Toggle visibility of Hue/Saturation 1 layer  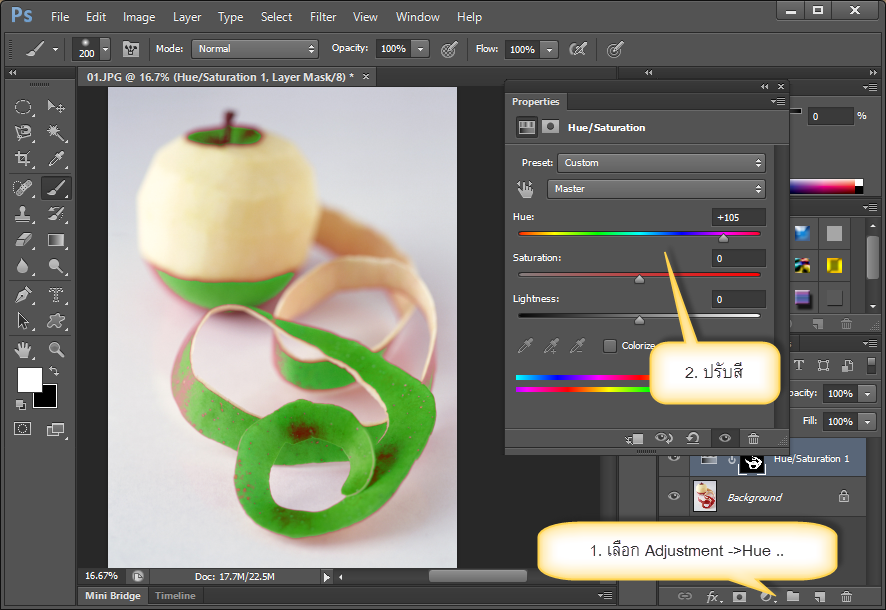point(674,458)
